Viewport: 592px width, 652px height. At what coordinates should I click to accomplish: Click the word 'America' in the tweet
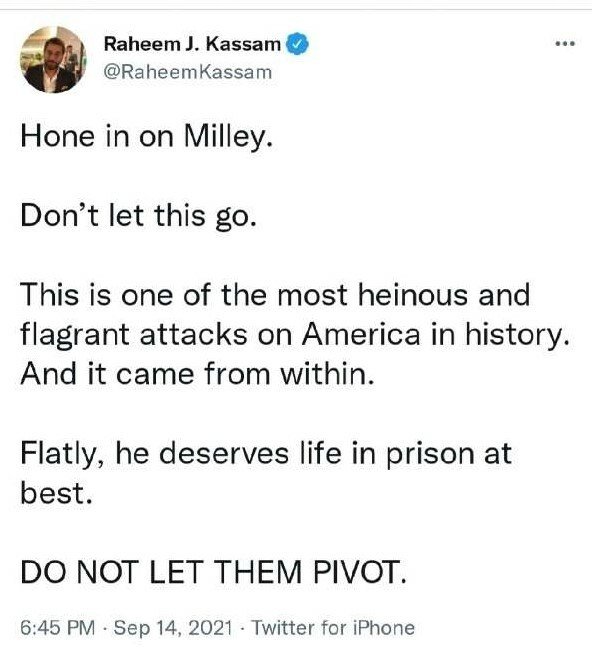361,334
